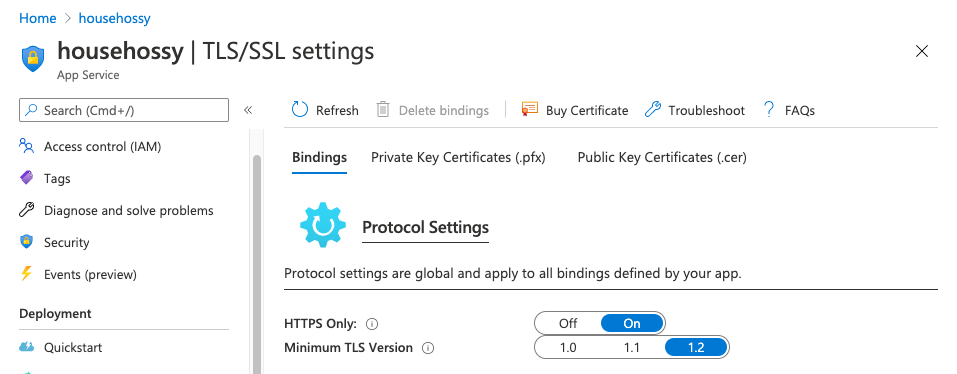Image resolution: width=957 pixels, height=374 pixels.
Task: Set HTTPS Only to On
Action: (x=632, y=323)
